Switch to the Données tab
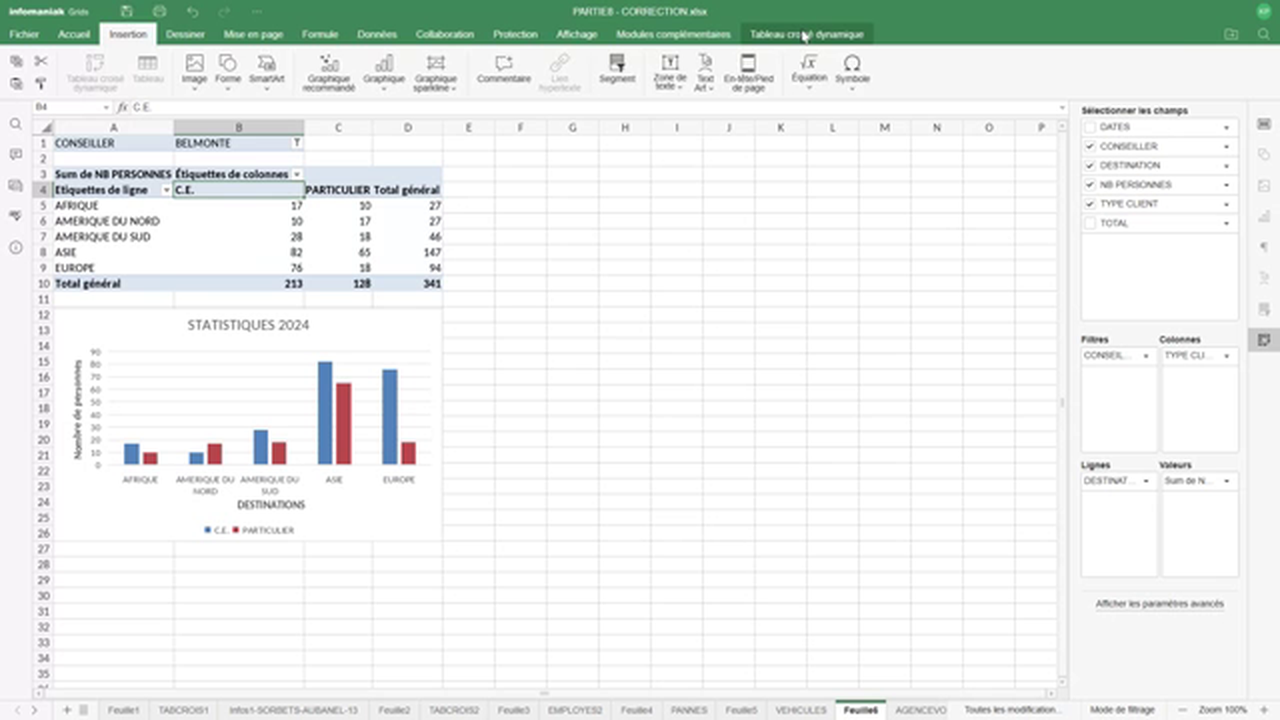1280x720 pixels. pyautogui.click(x=377, y=34)
